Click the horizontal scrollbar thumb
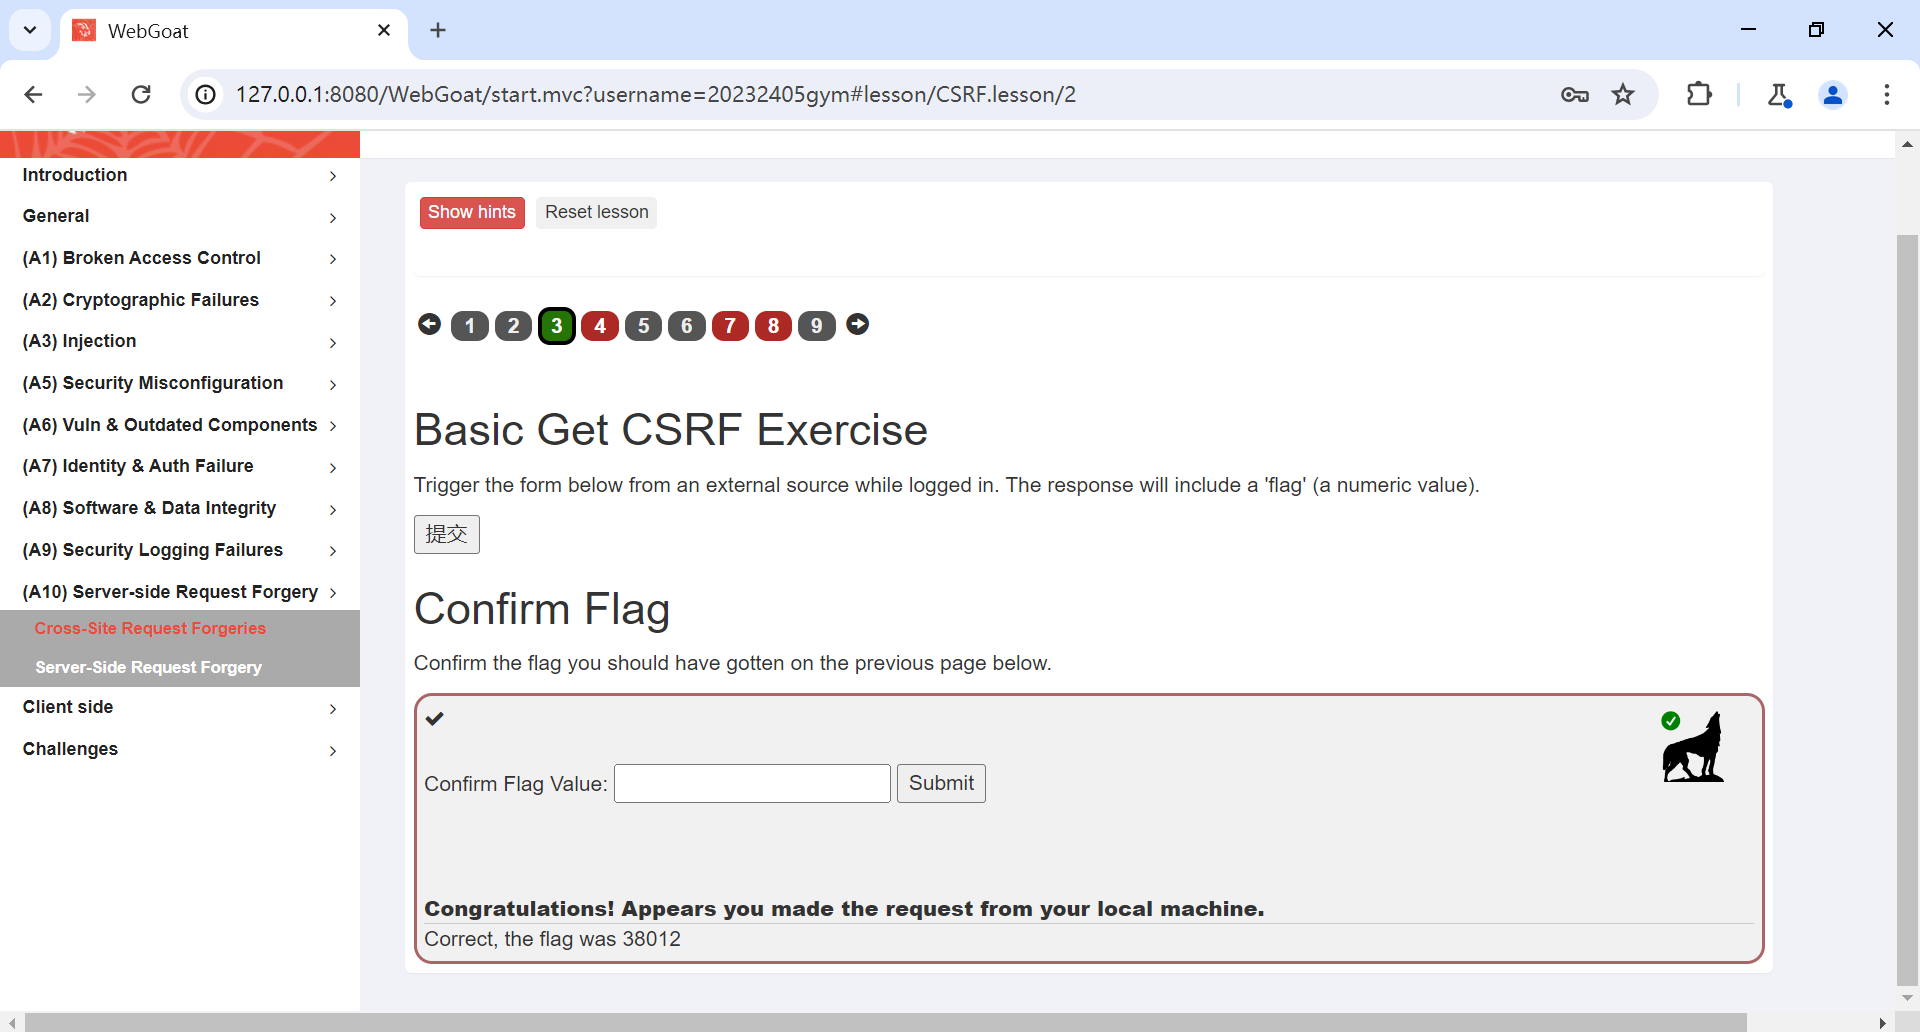The image size is (1920, 1032). point(886,1022)
